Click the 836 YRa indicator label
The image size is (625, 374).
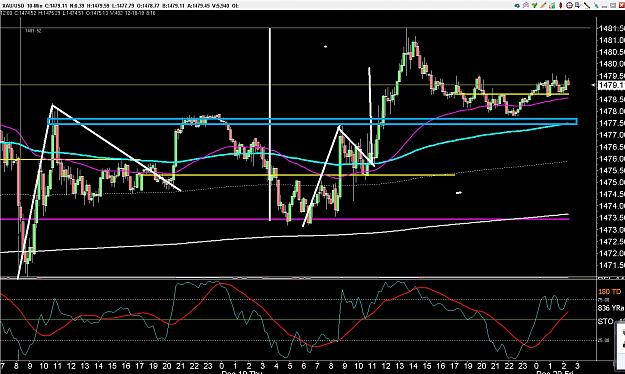coord(611,308)
